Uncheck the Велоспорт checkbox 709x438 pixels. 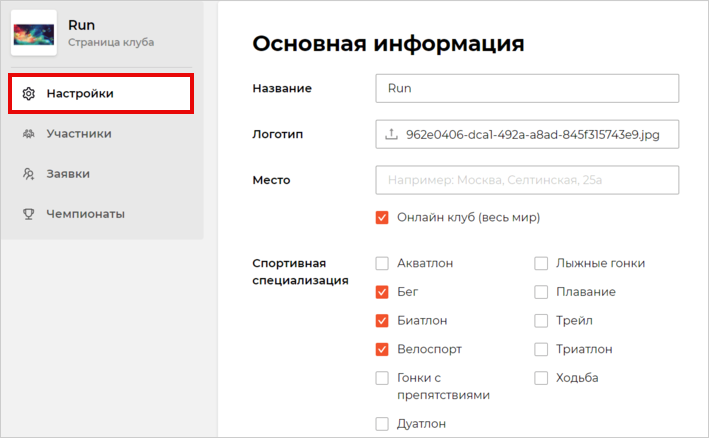pos(382,349)
